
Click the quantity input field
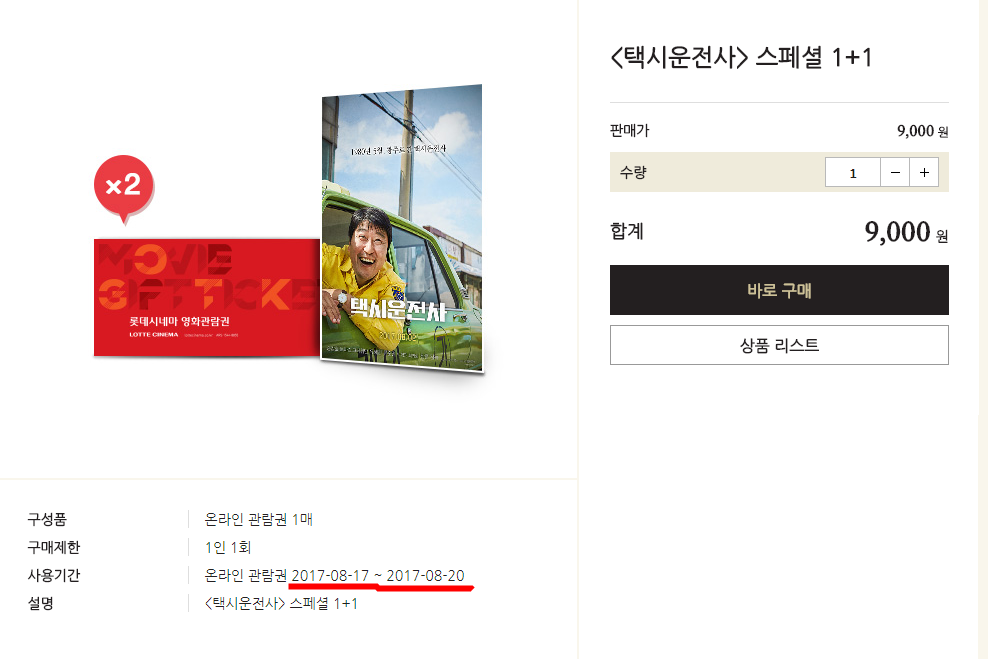(x=853, y=173)
